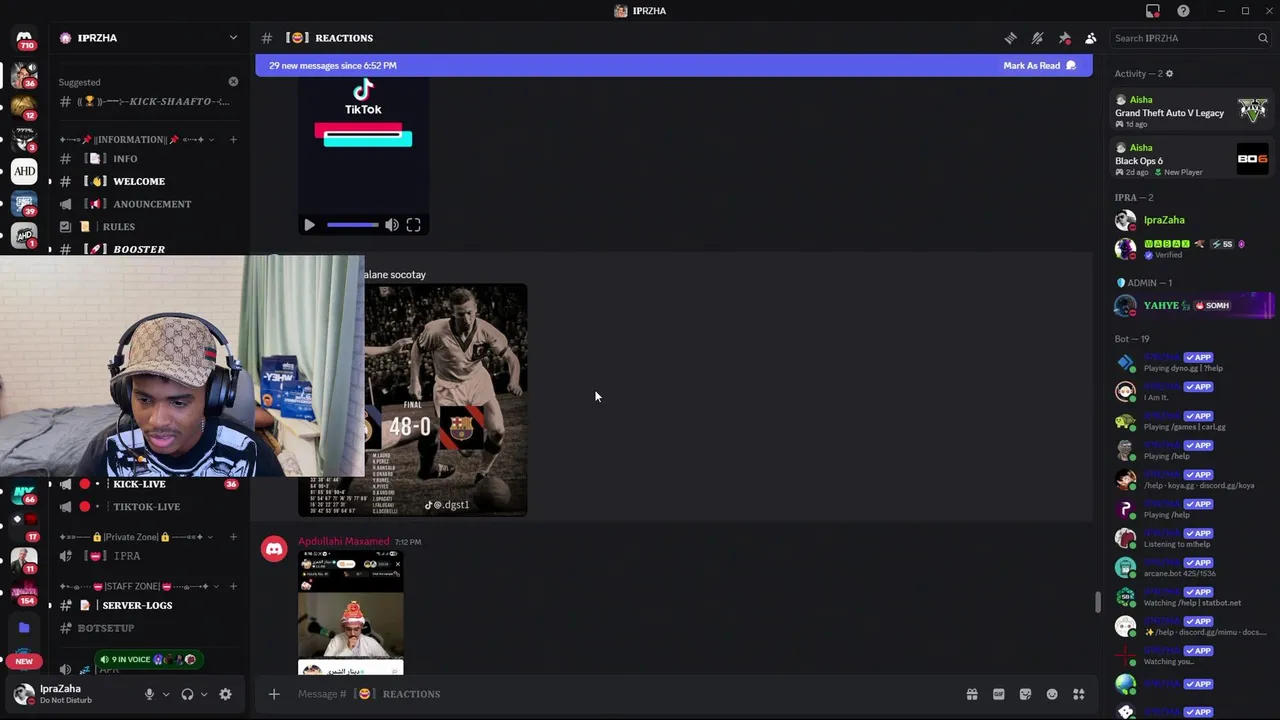Open the server with 12 badge
This screenshot has width=1280, height=720.
[24, 106]
